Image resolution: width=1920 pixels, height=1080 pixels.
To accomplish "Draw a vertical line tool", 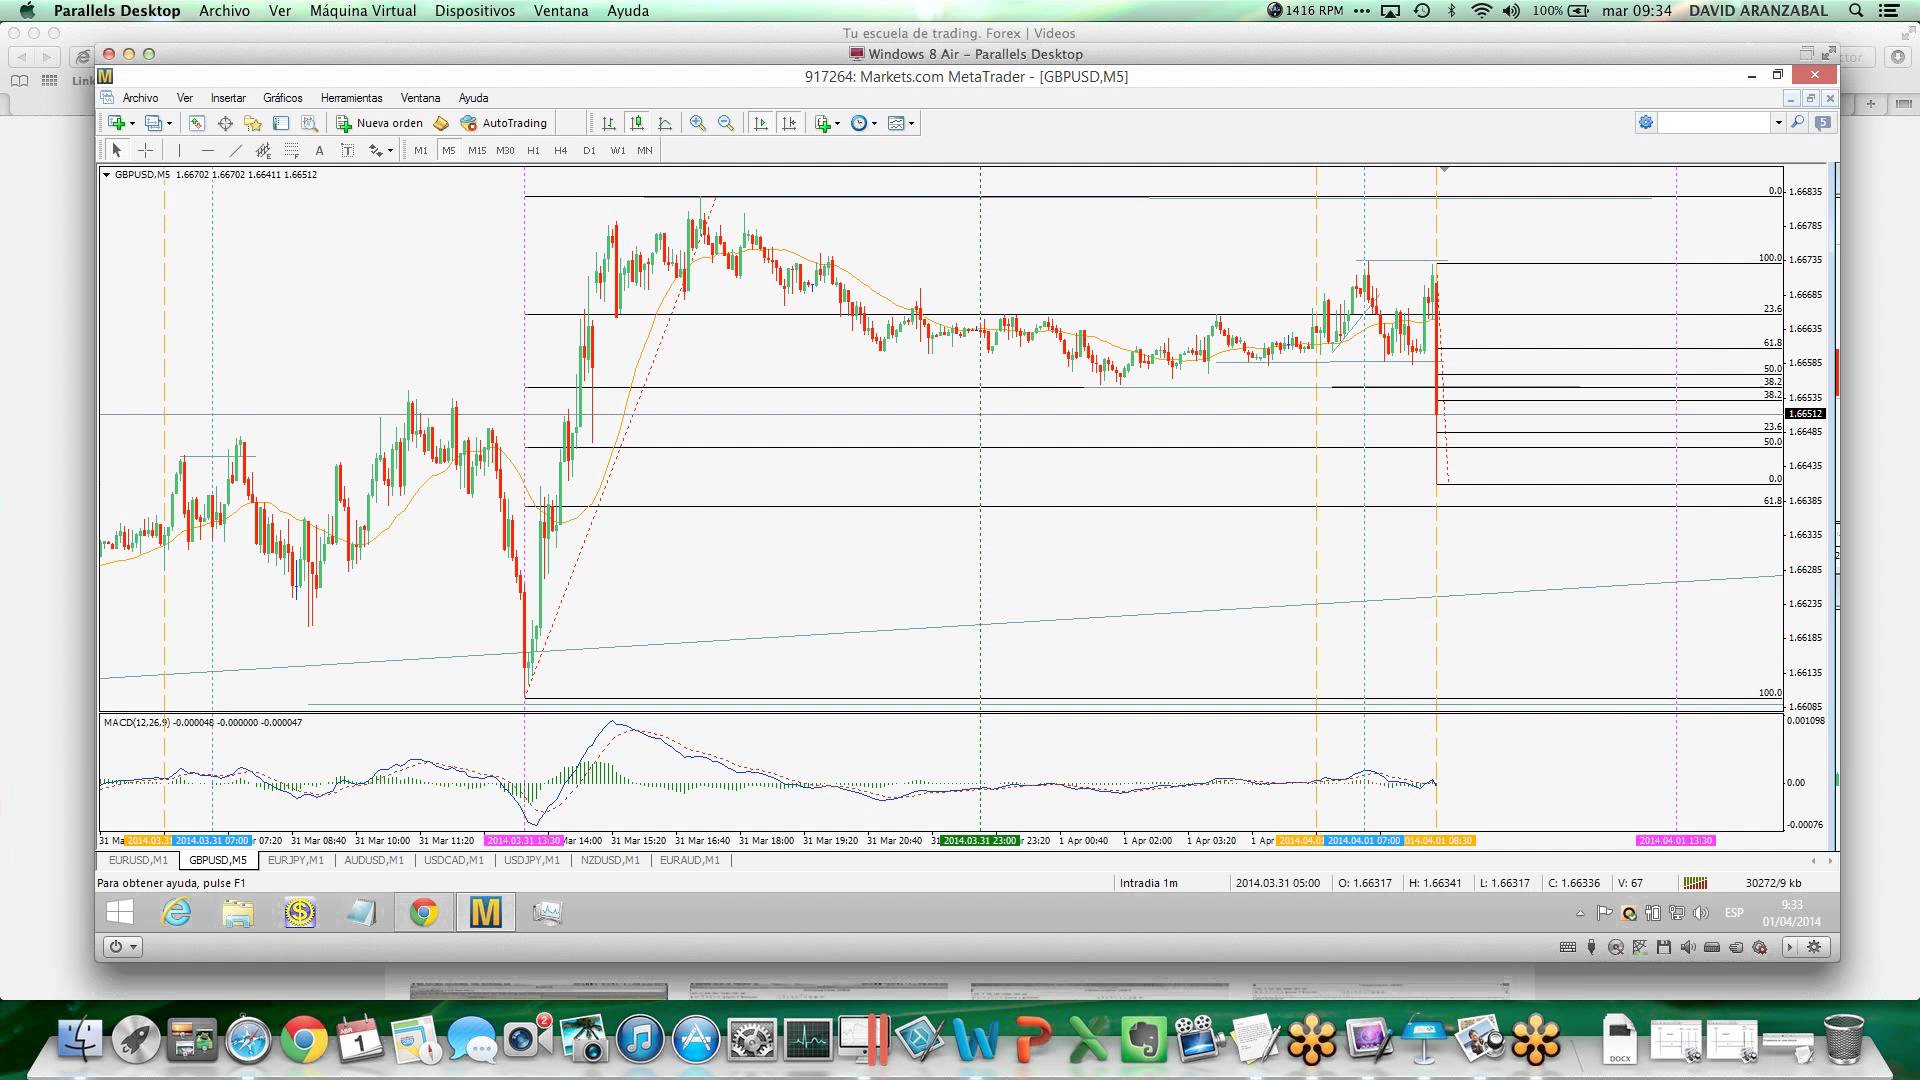I will click(180, 150).
